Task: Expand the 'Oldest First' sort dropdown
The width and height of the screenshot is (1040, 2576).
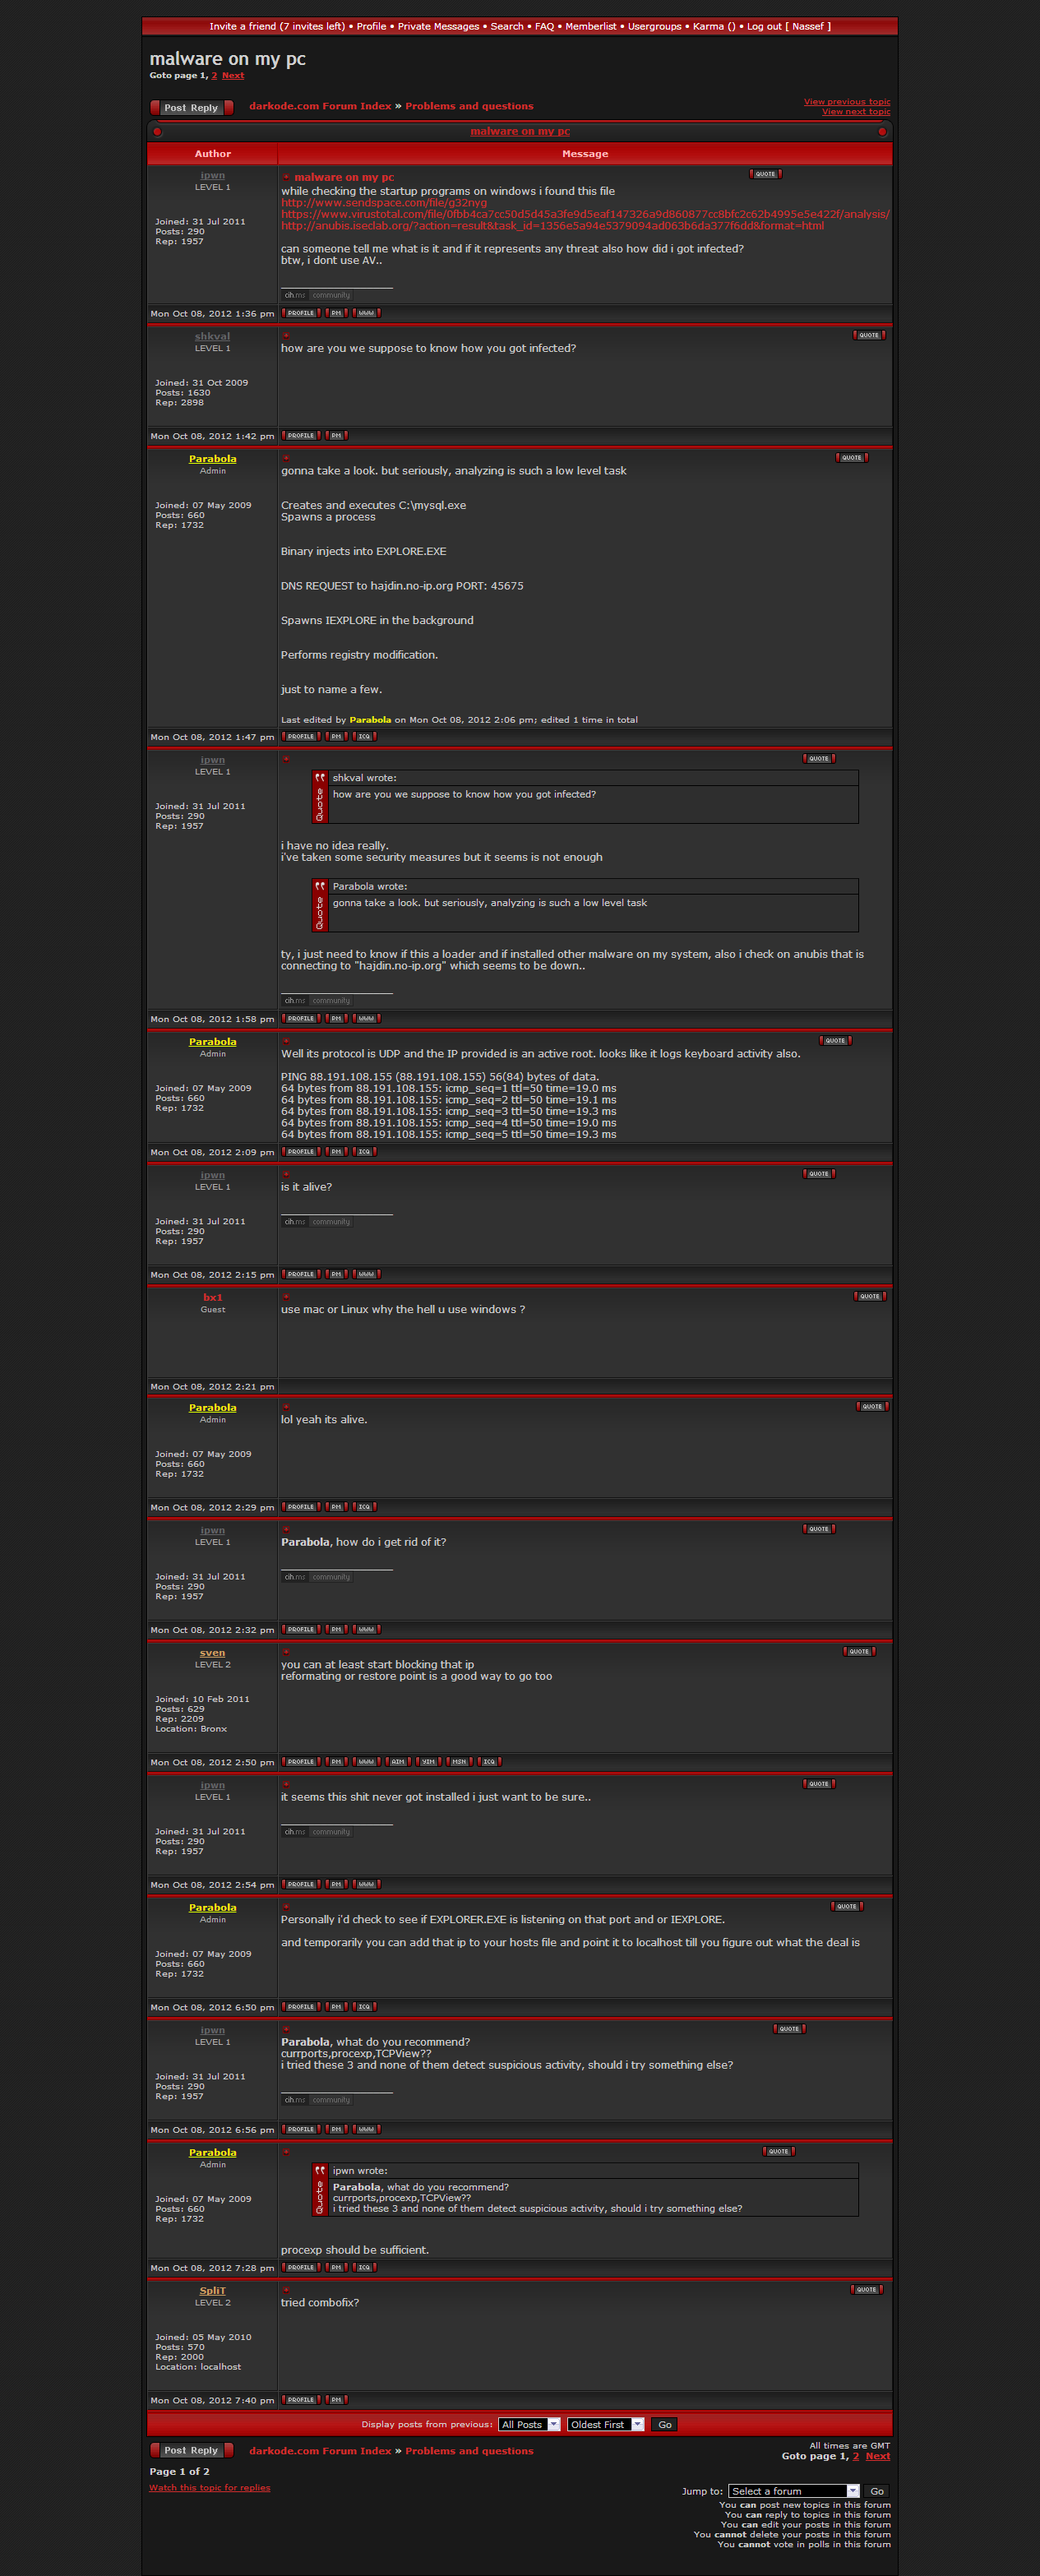Action: 605,2424
